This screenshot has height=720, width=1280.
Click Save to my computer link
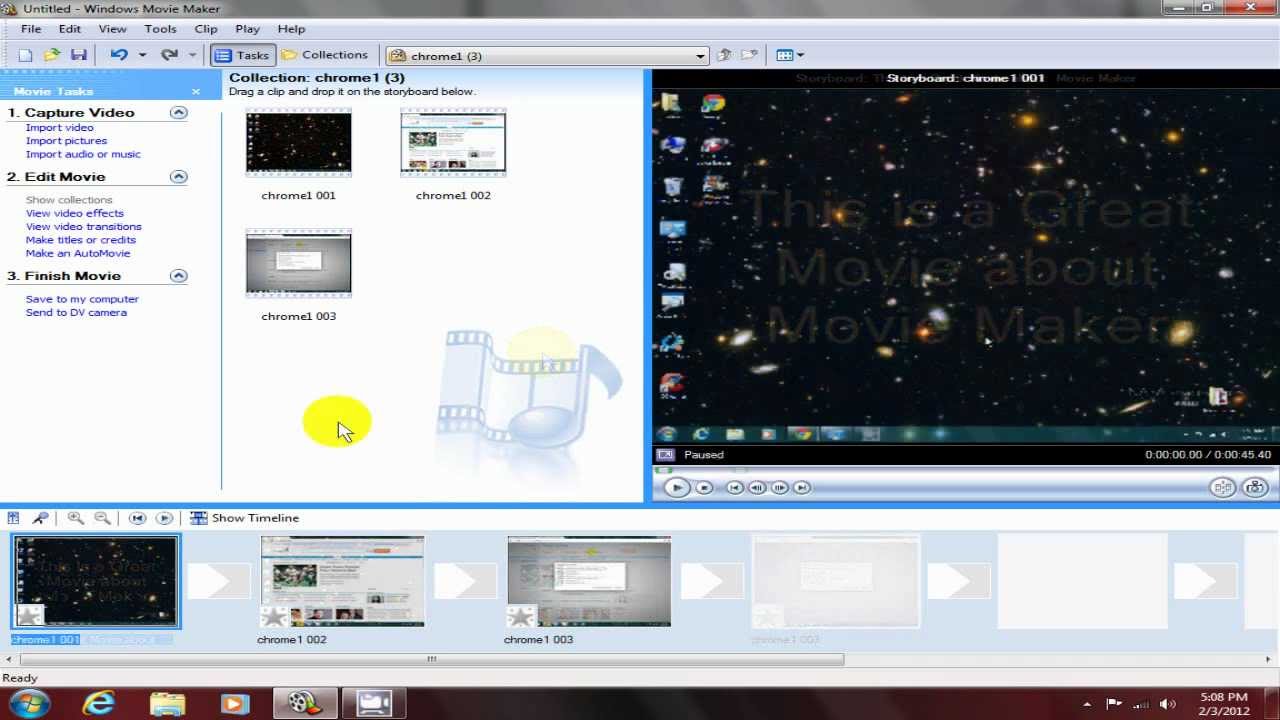point(82,299)
